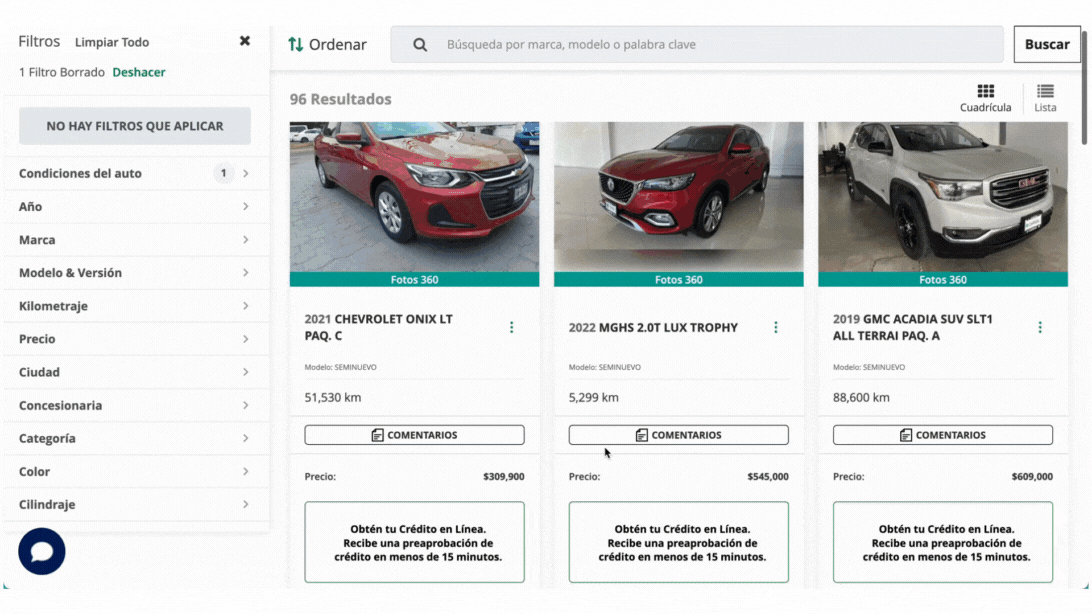Close the Filtros panel with X icon
This screenshot has height=614, width=1092.
pos(244,41)
